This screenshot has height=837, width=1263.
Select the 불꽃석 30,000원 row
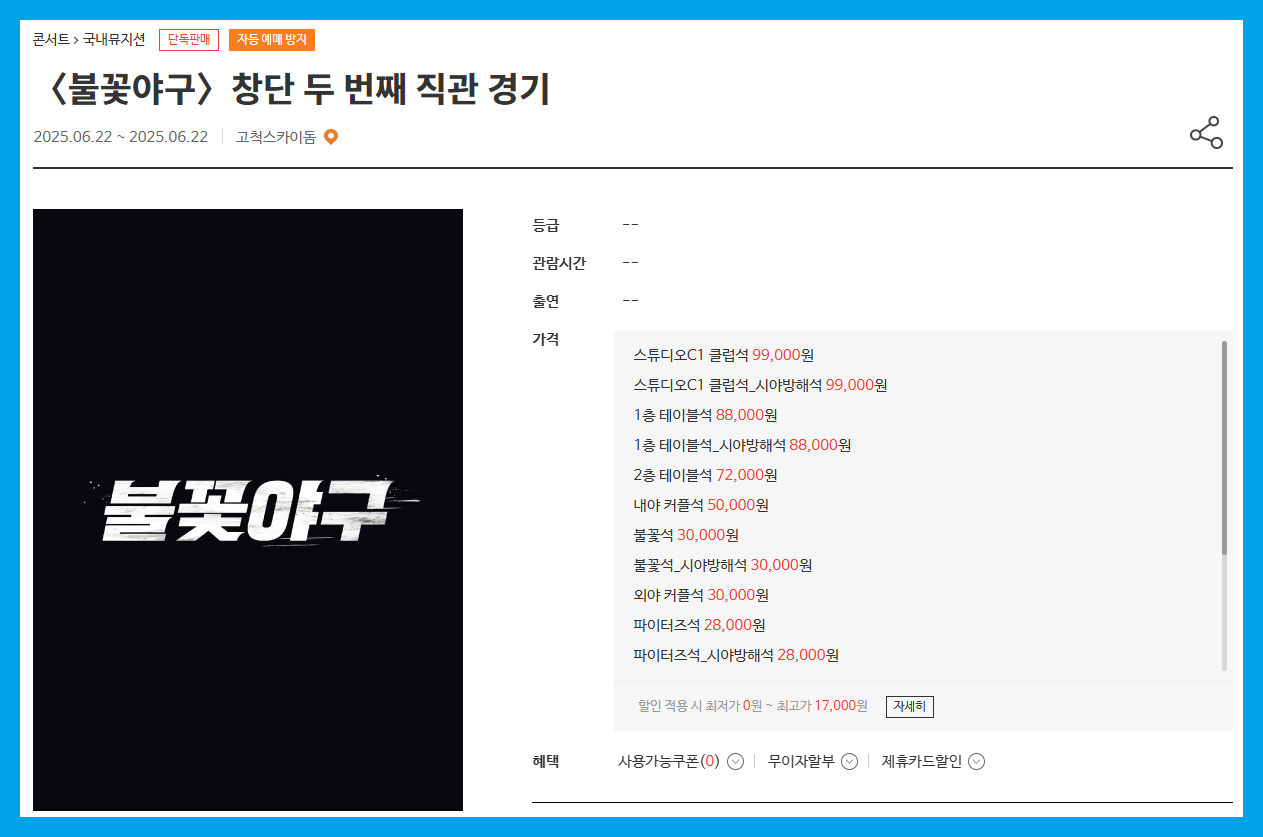point(686,535)
